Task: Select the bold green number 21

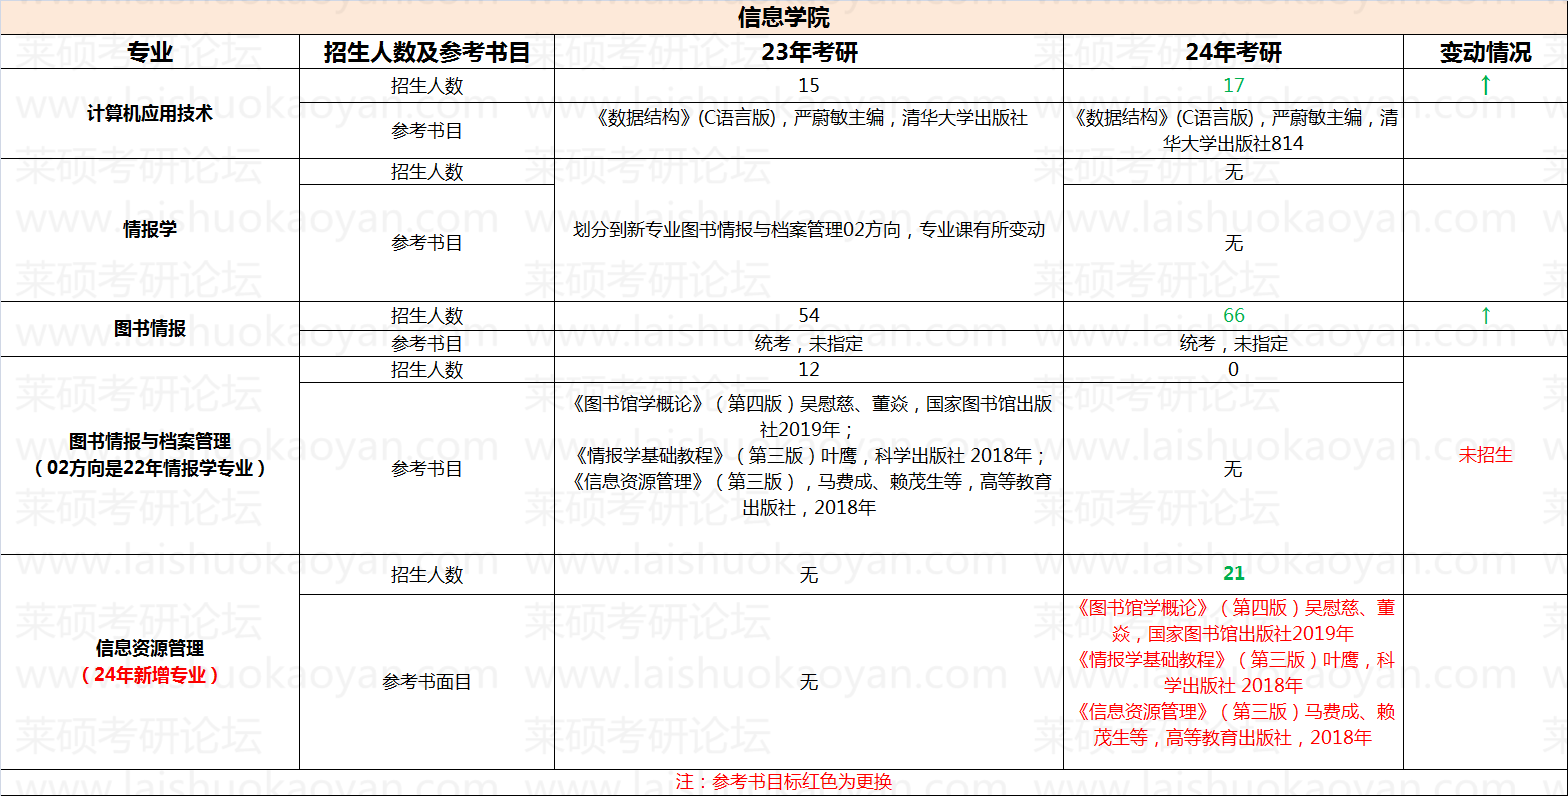Action: (1233, 573)
